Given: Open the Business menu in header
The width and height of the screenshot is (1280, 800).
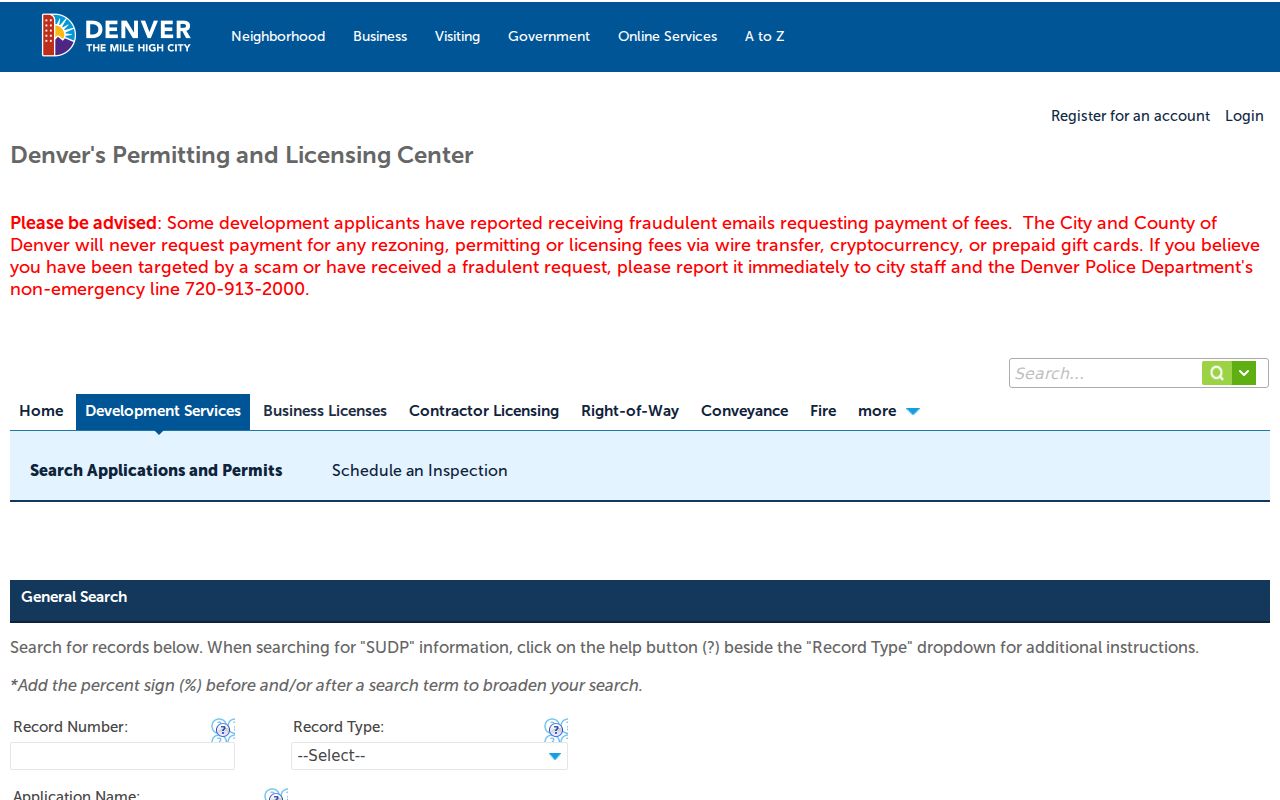Looking at the screenshot, I should pyautogui.click(x=380, y=36).
